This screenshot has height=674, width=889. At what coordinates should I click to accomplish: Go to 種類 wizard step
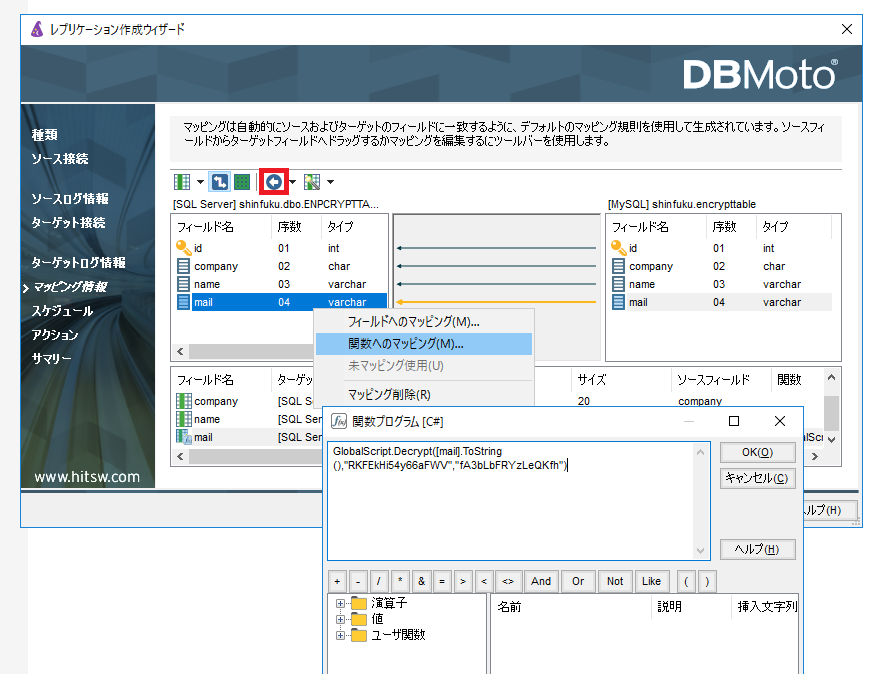coord(44,135)
